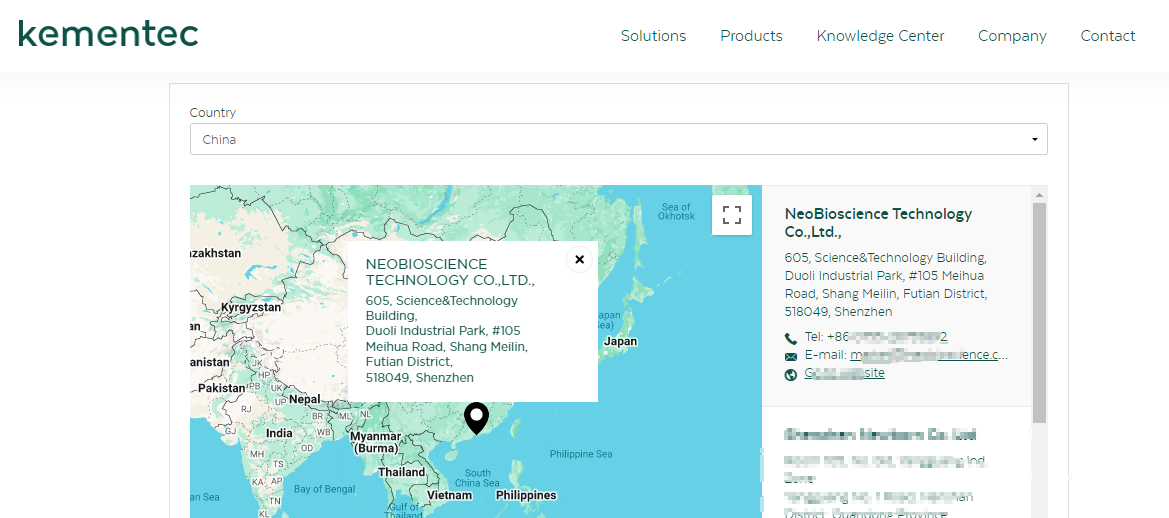Click the Pakistan label on map
The height and width of the screenshot is (518, 1169).
point(221,388)
